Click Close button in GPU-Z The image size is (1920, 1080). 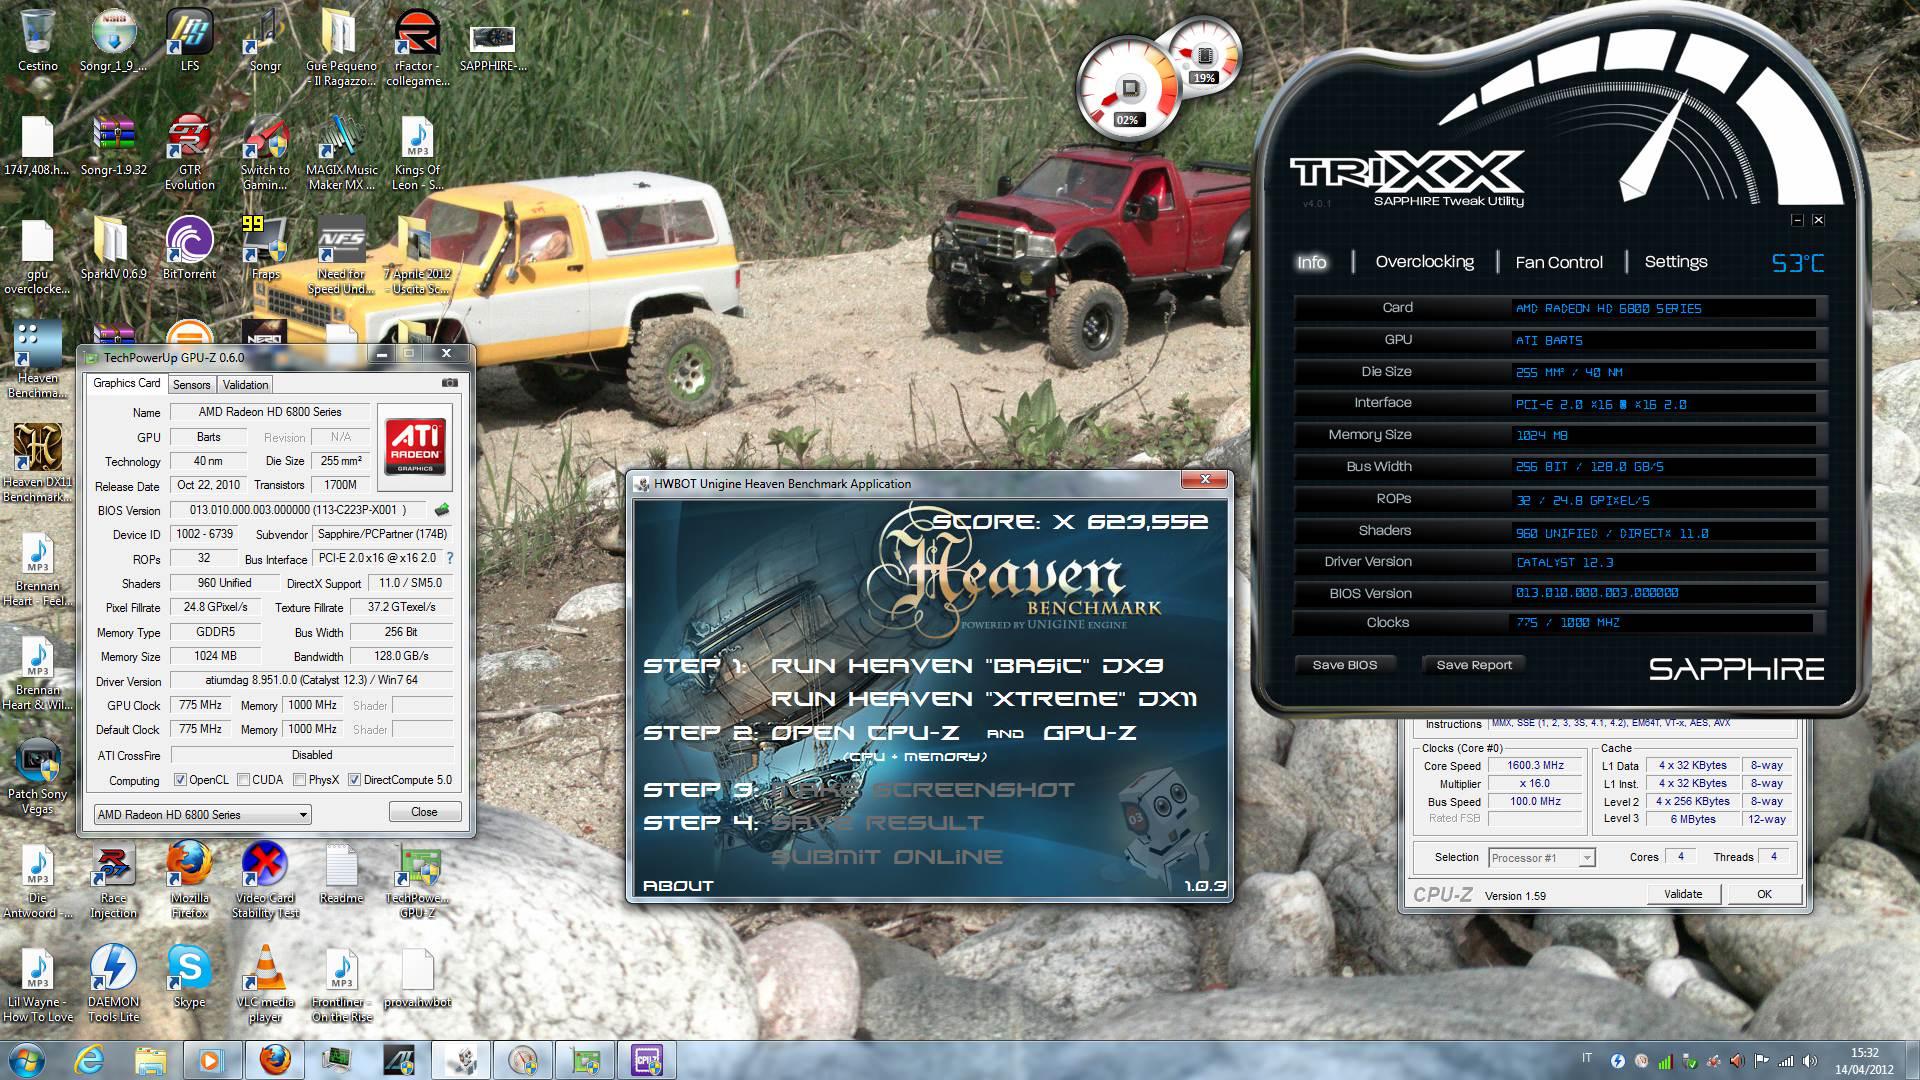(x=424, y=812)
